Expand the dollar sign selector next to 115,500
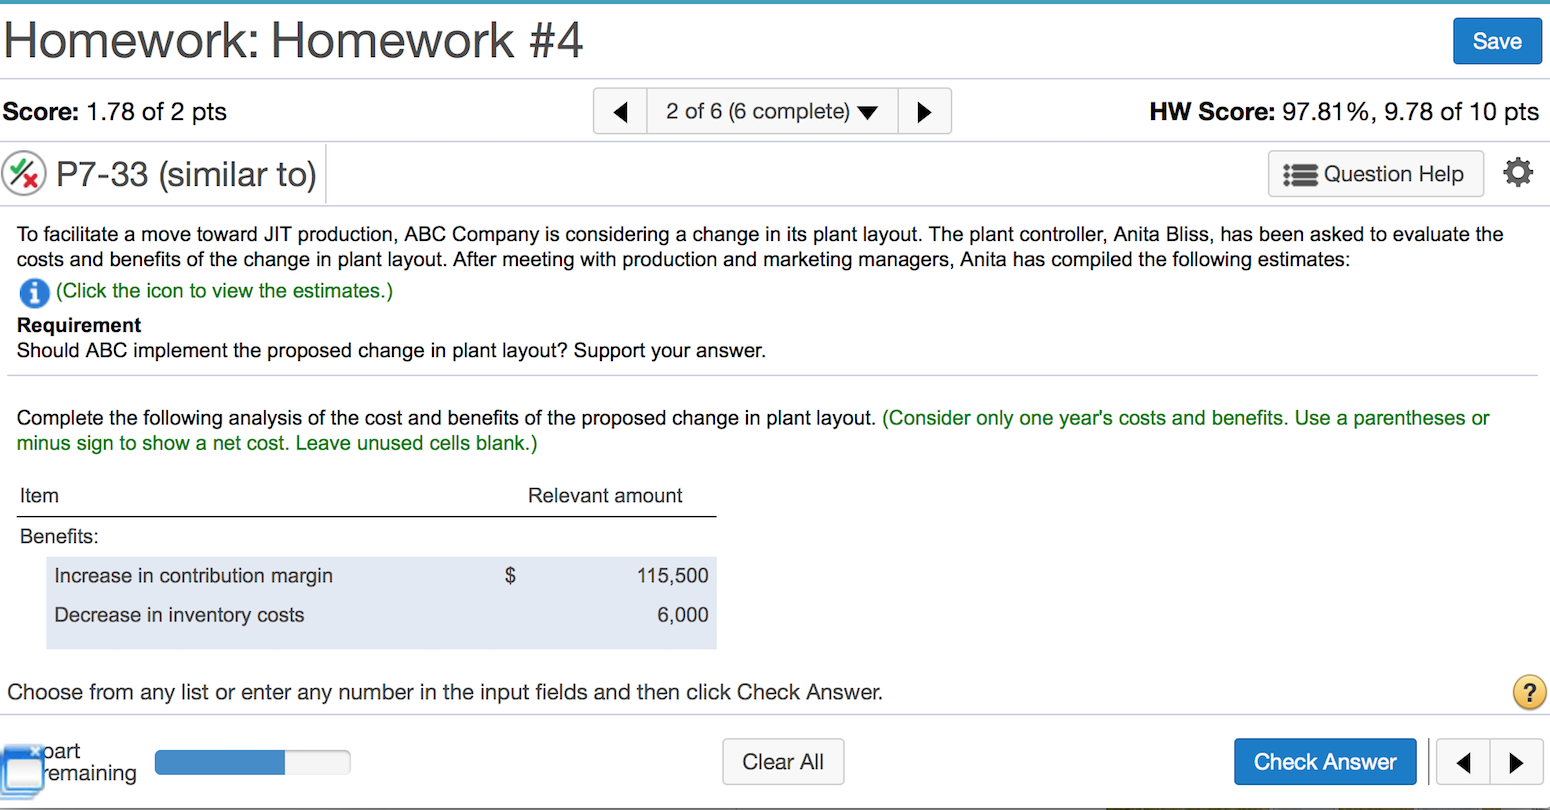Image resolution: width=1550 pixels, height=810 pixels. [x=509, y=575]
